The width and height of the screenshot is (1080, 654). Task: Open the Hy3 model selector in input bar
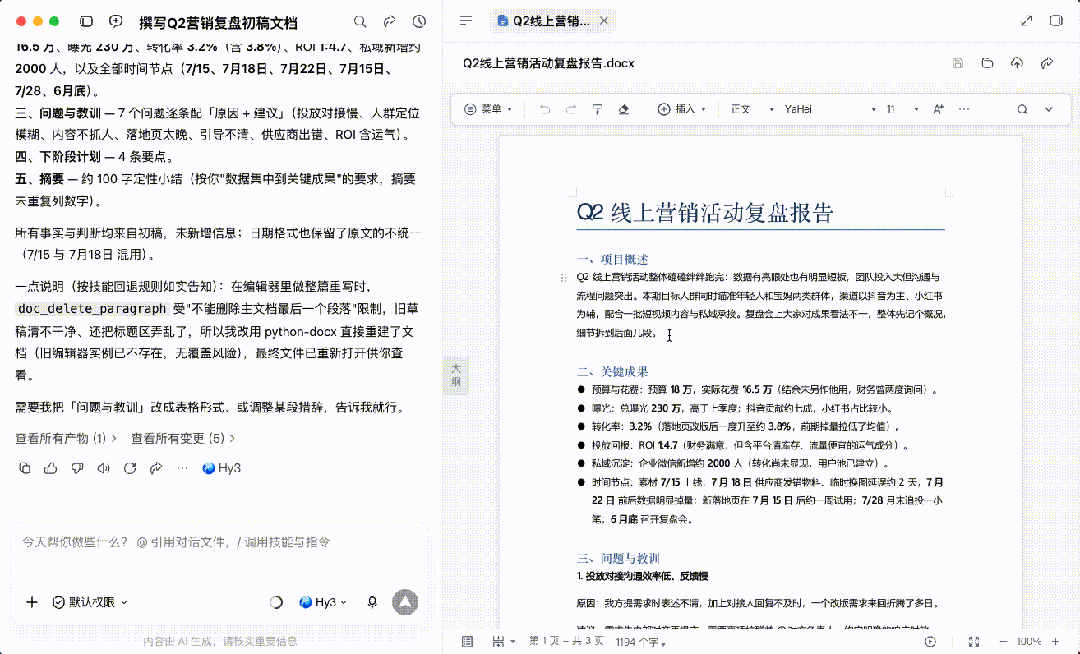(322, 602)
